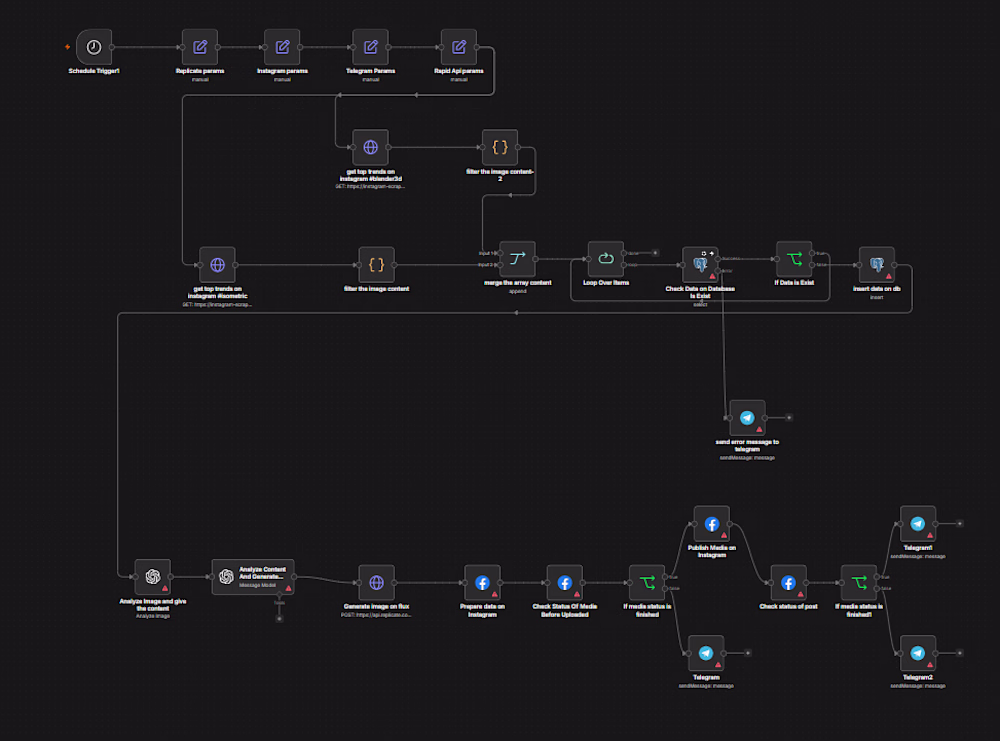
Task: Open the filter the image content code node
Action: pos(376,265)
